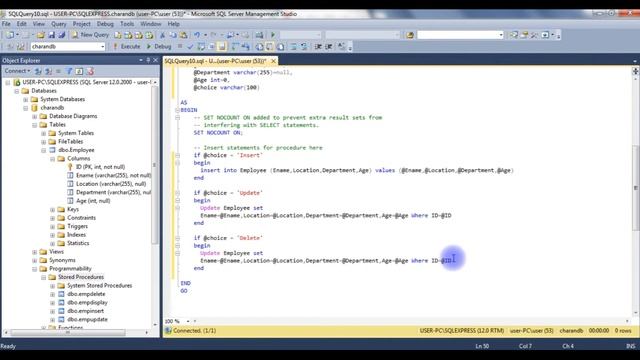Toggle Results to File mode
The height and width of the screenshot is (360, 640).
click(x=280, y=47)
